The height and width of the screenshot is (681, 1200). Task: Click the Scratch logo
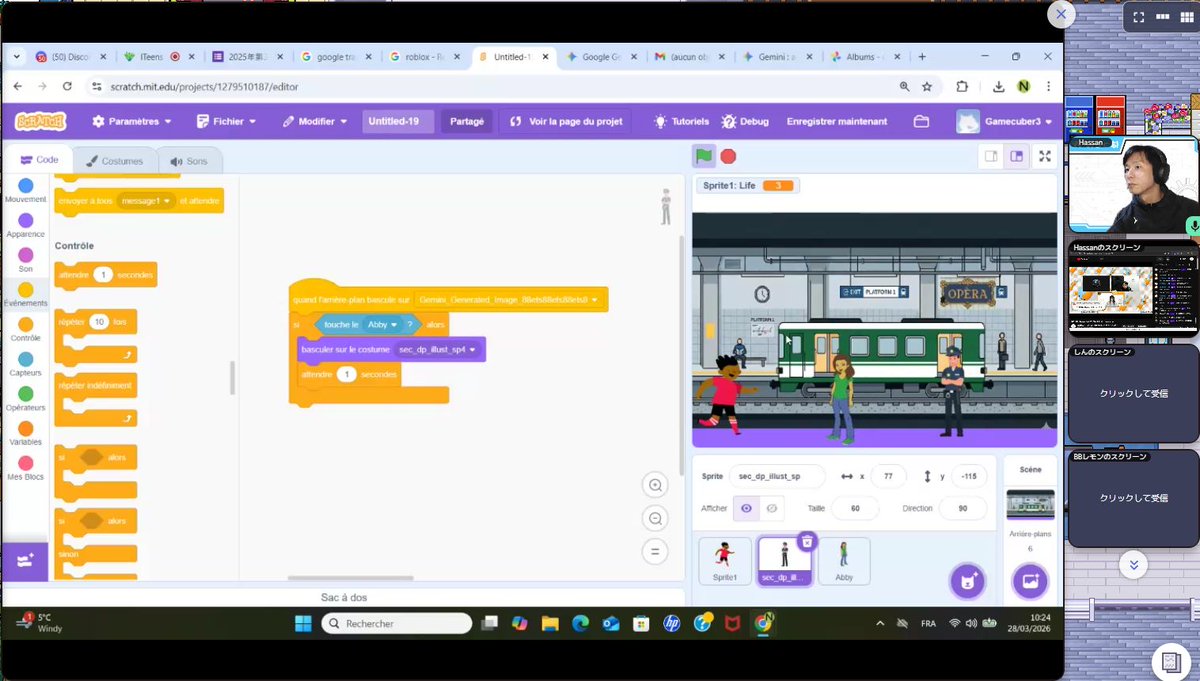click(41, 121)
